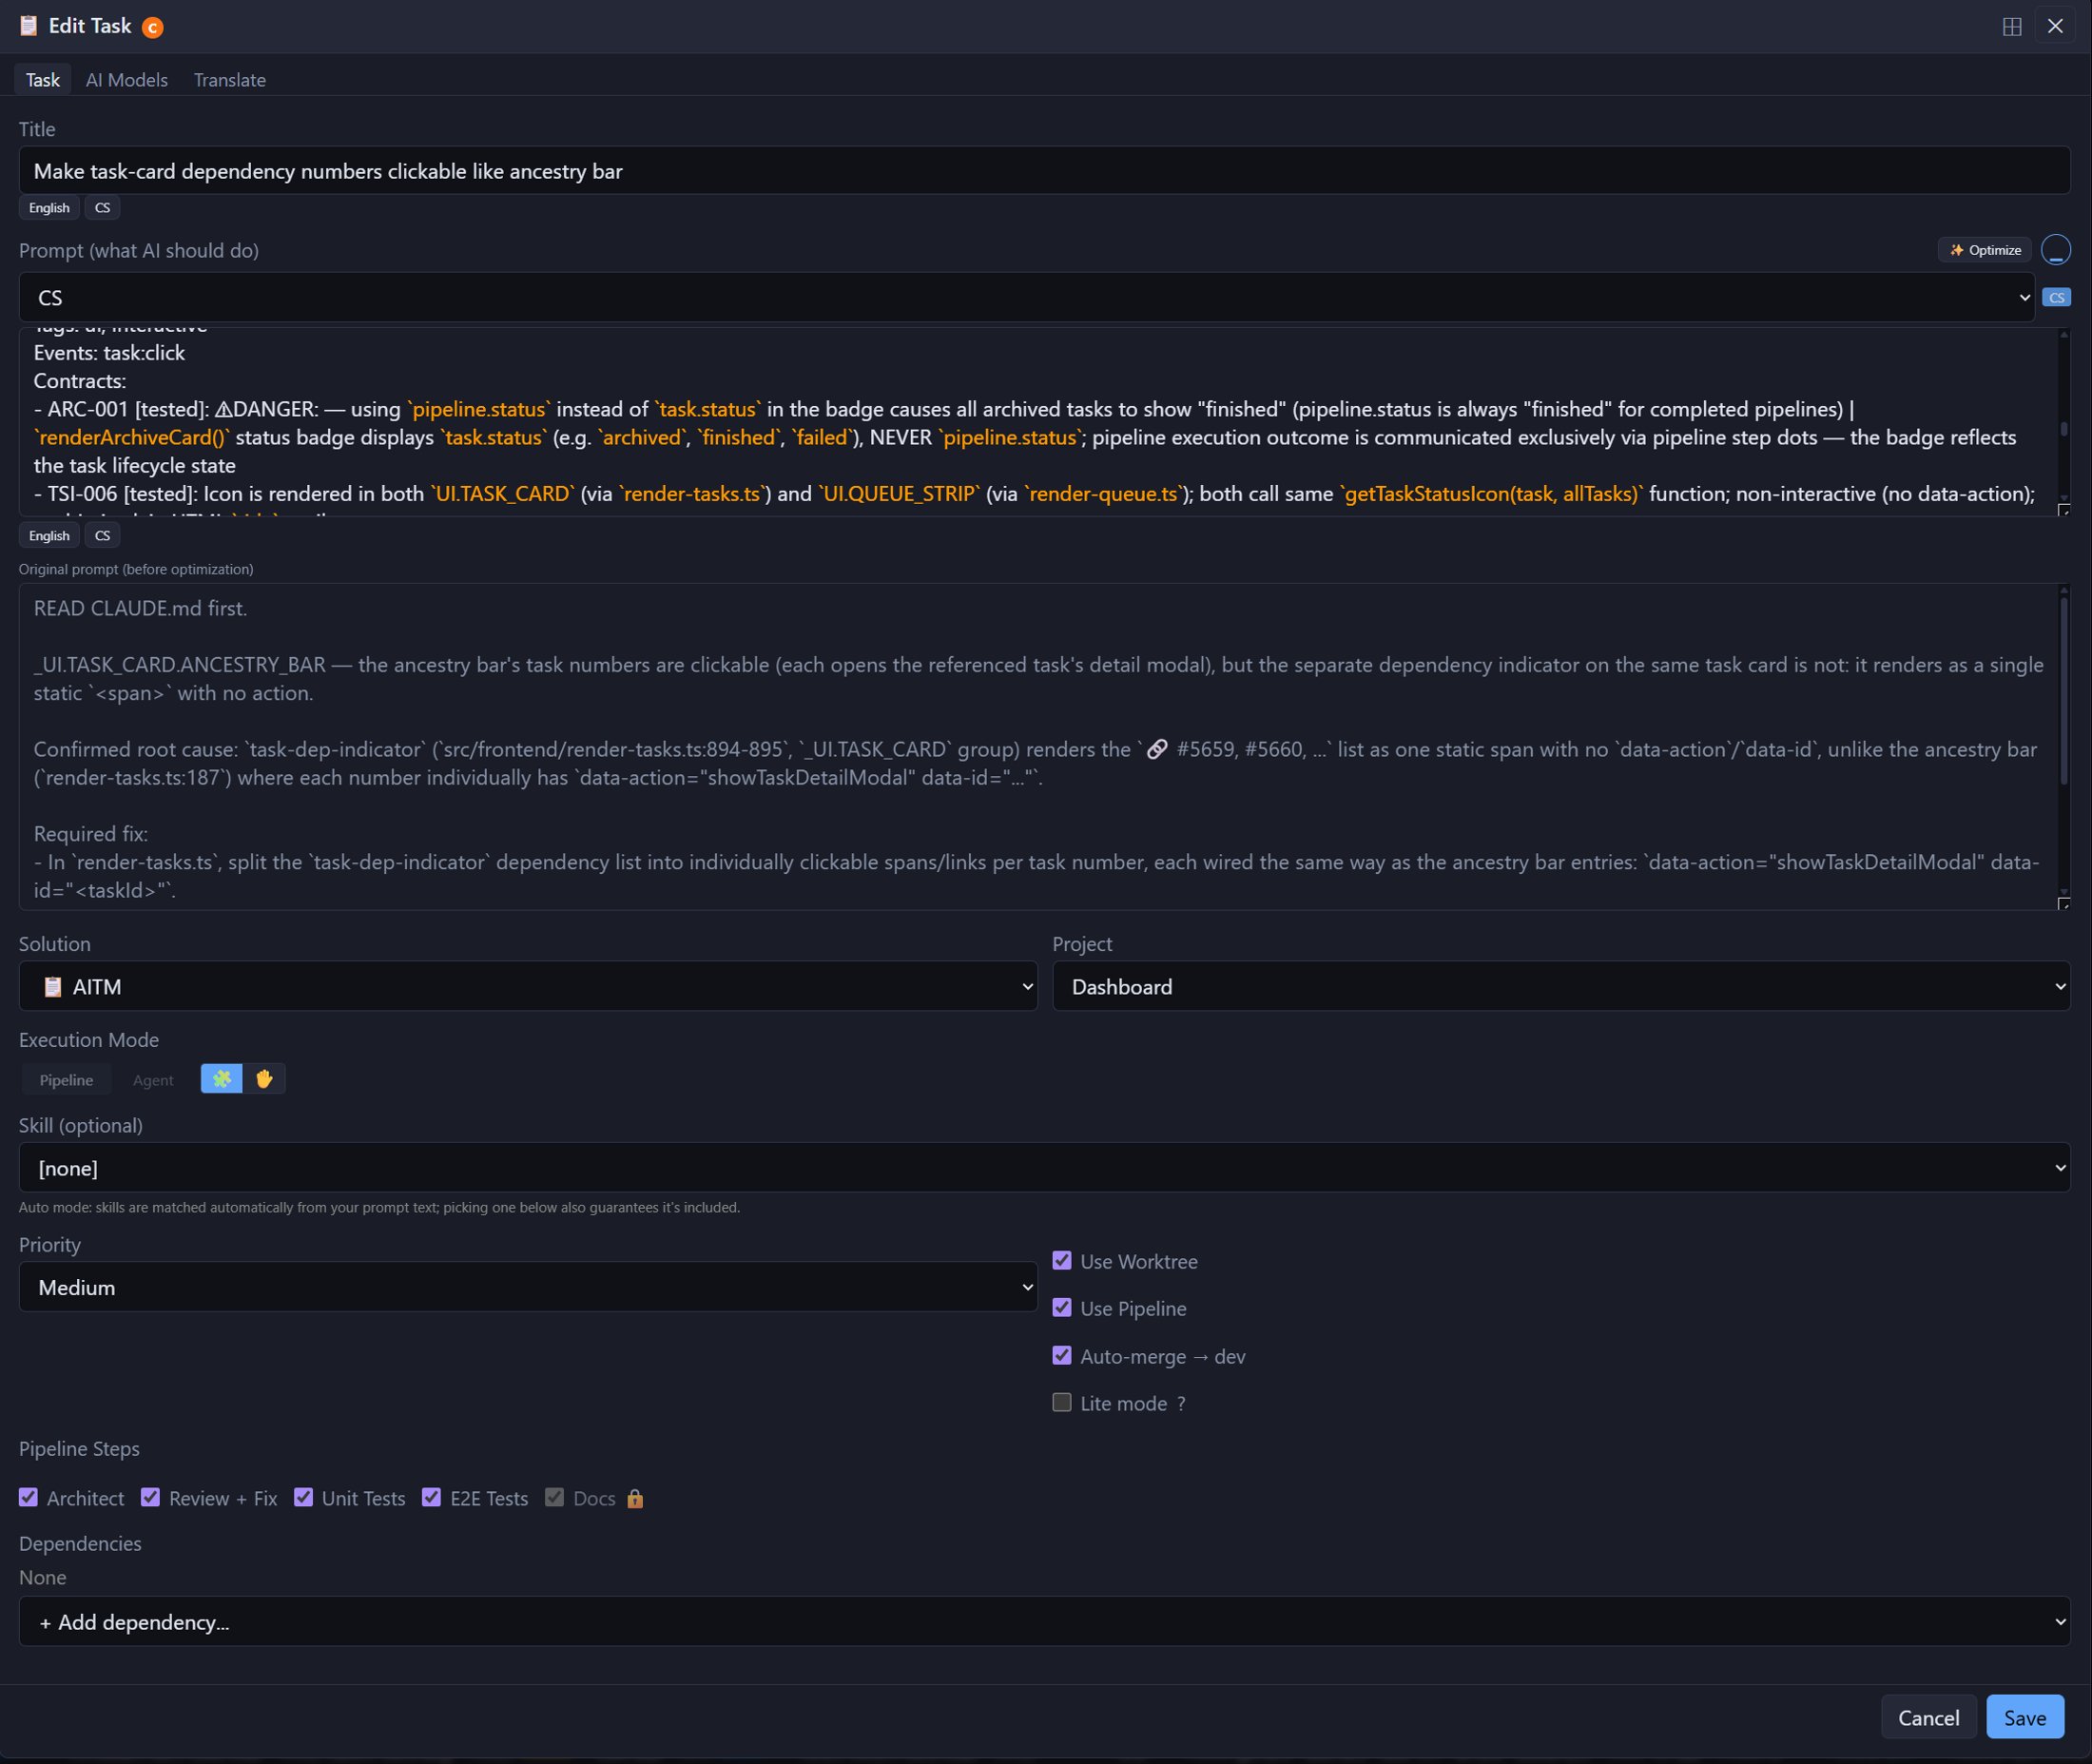Toggle the E2E Tests pipeline step
The image size is (2092, 1764).
tap(431, 1498)
